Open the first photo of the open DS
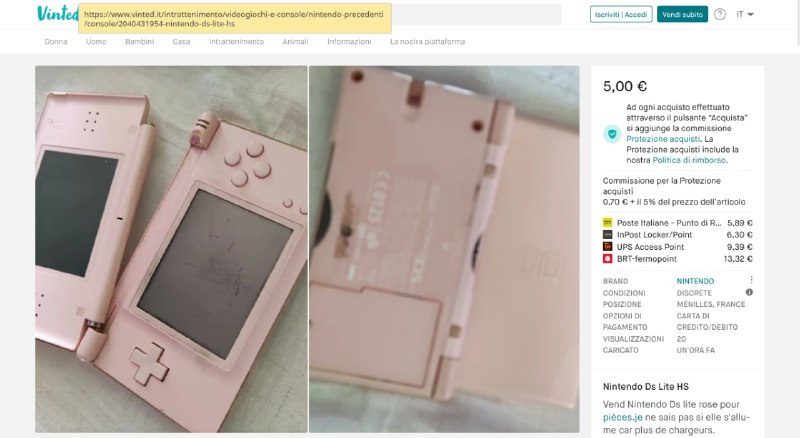Screen dimensions: 800x438 (171, 249)
